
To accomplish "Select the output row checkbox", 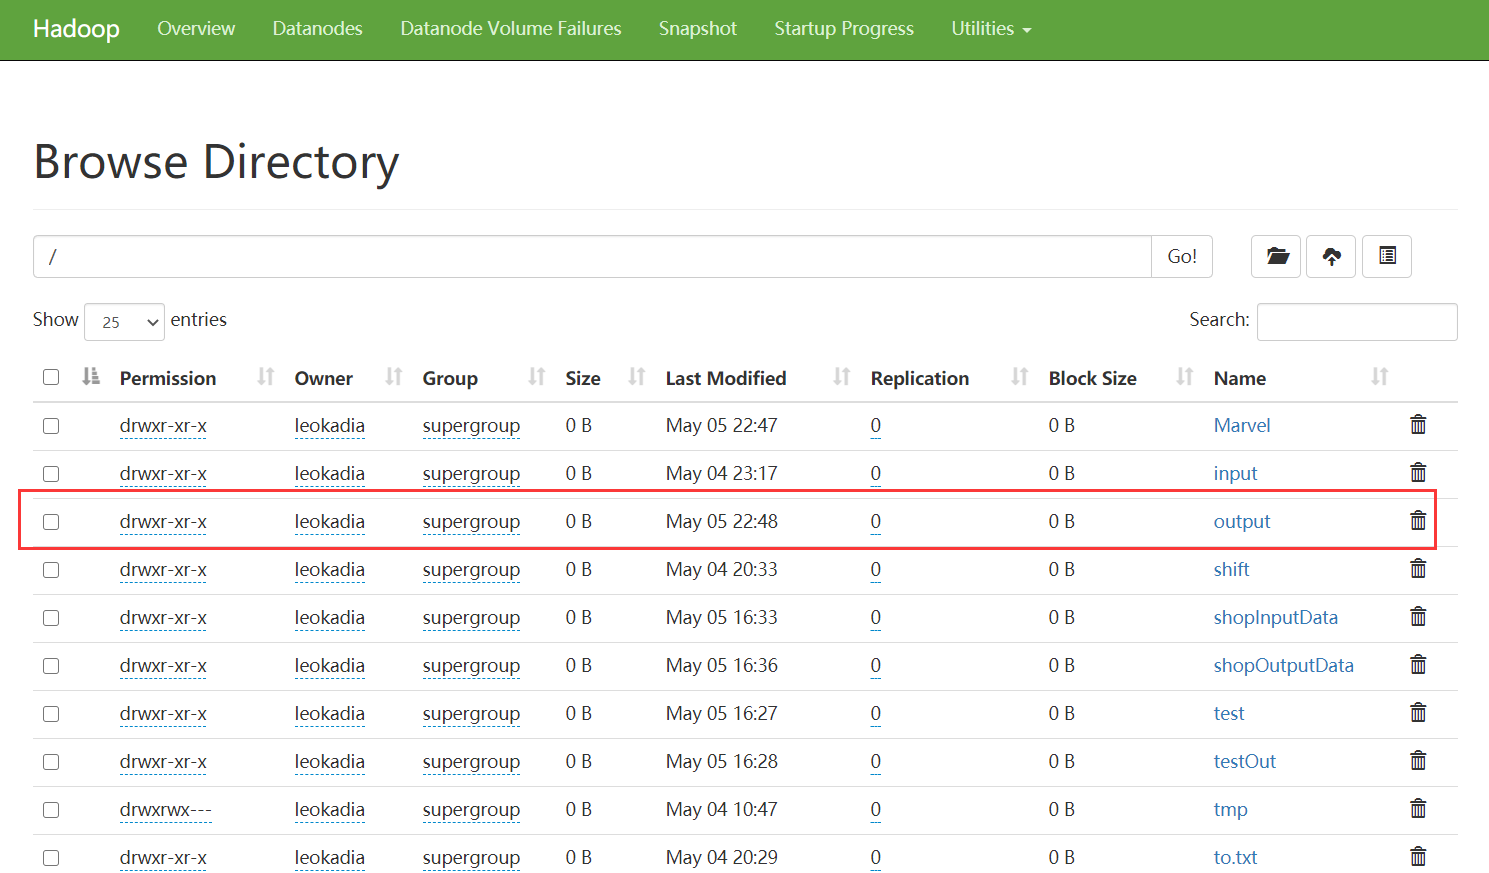I will coord(51,522).
